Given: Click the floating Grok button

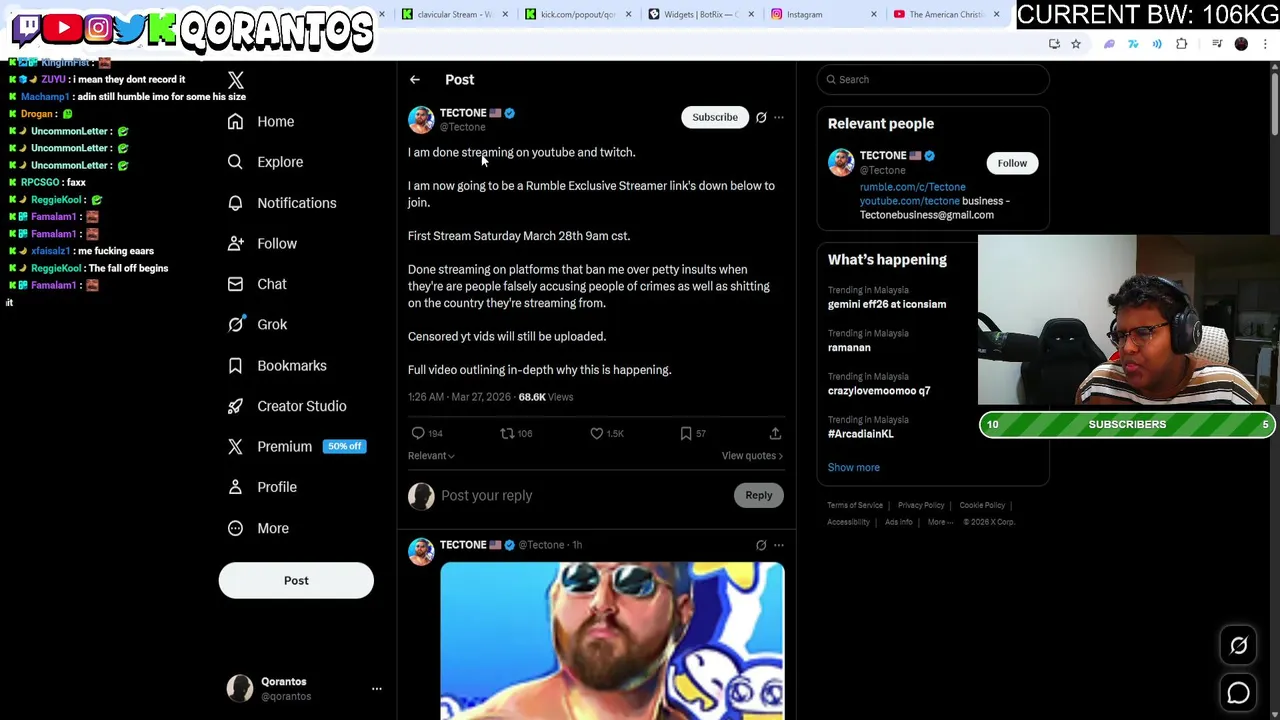Looking at the screenshot, I should pyautogui.click(x=1239, y=646).
